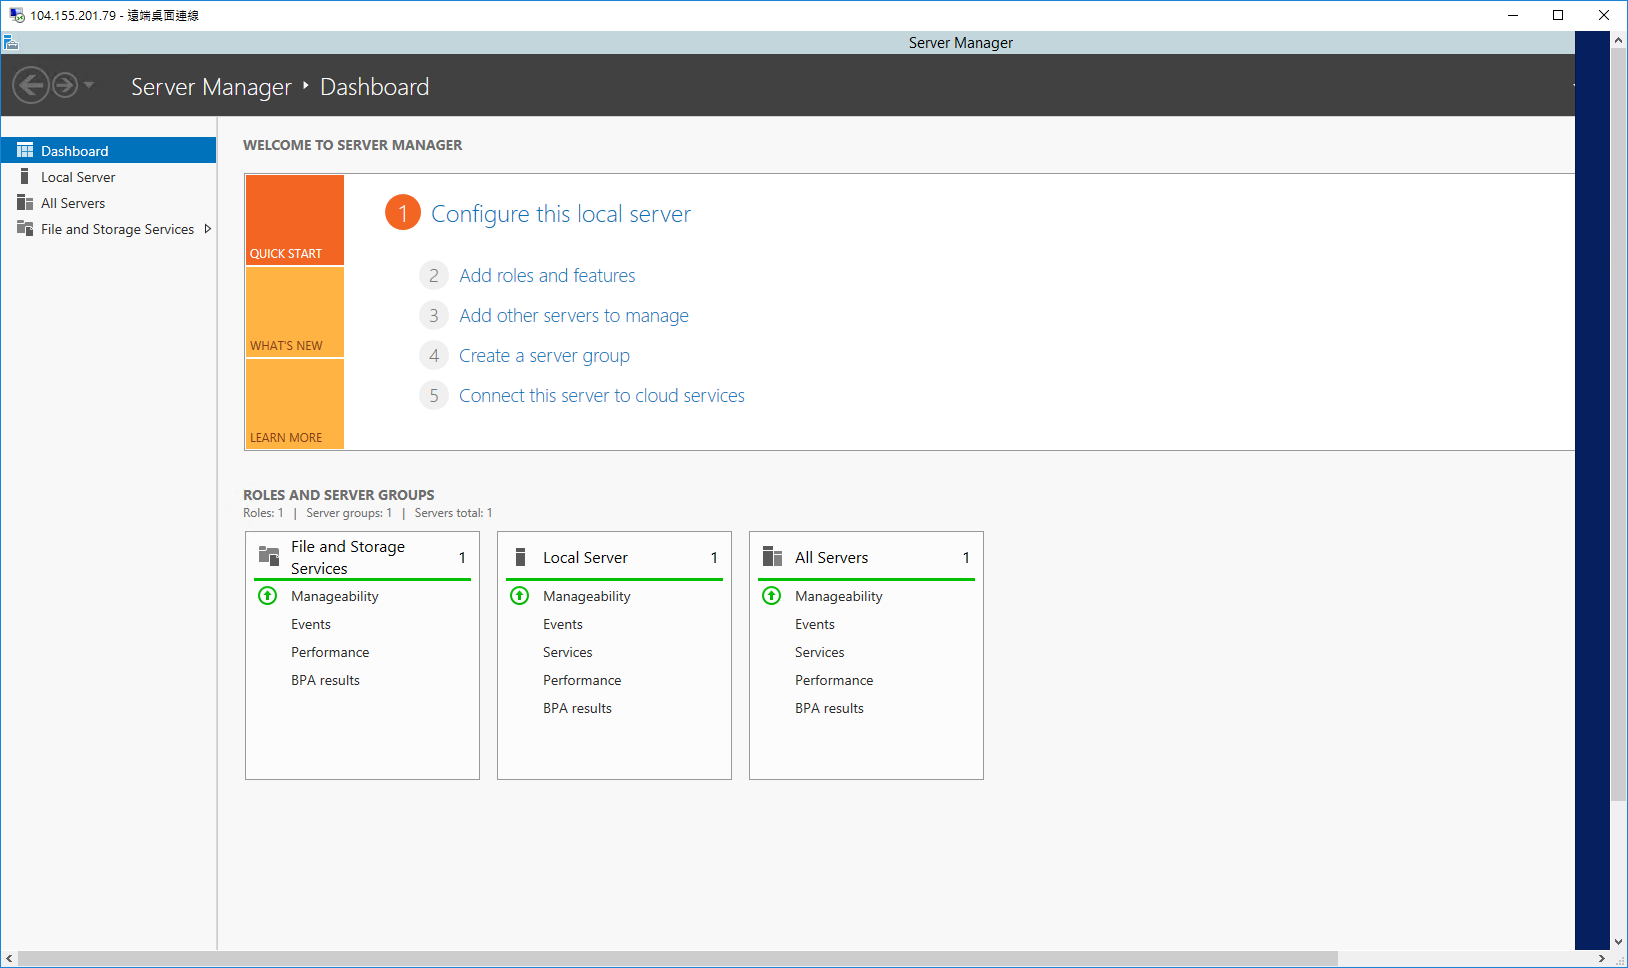Click Add other servers to manage link
1628x968 pixels.
click(x=574, y=315)
